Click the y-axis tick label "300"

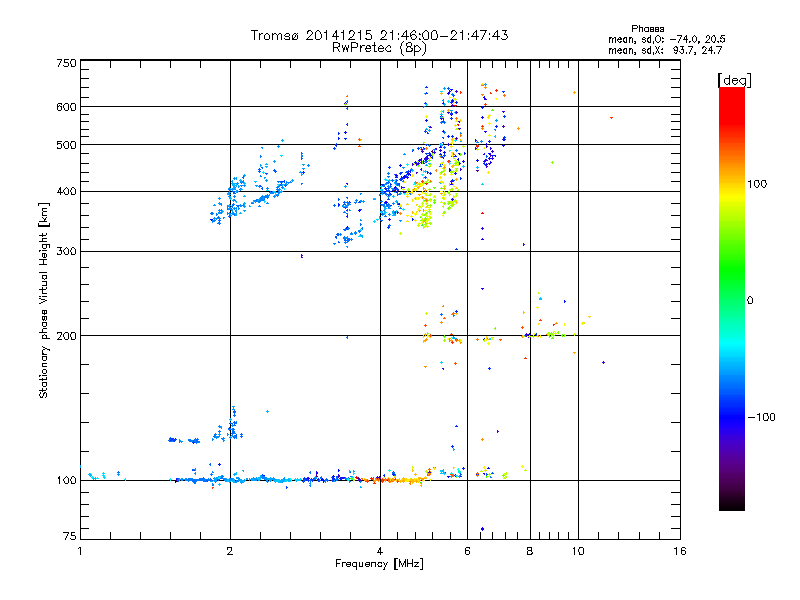pyautogui.click(x=66, y=252)
